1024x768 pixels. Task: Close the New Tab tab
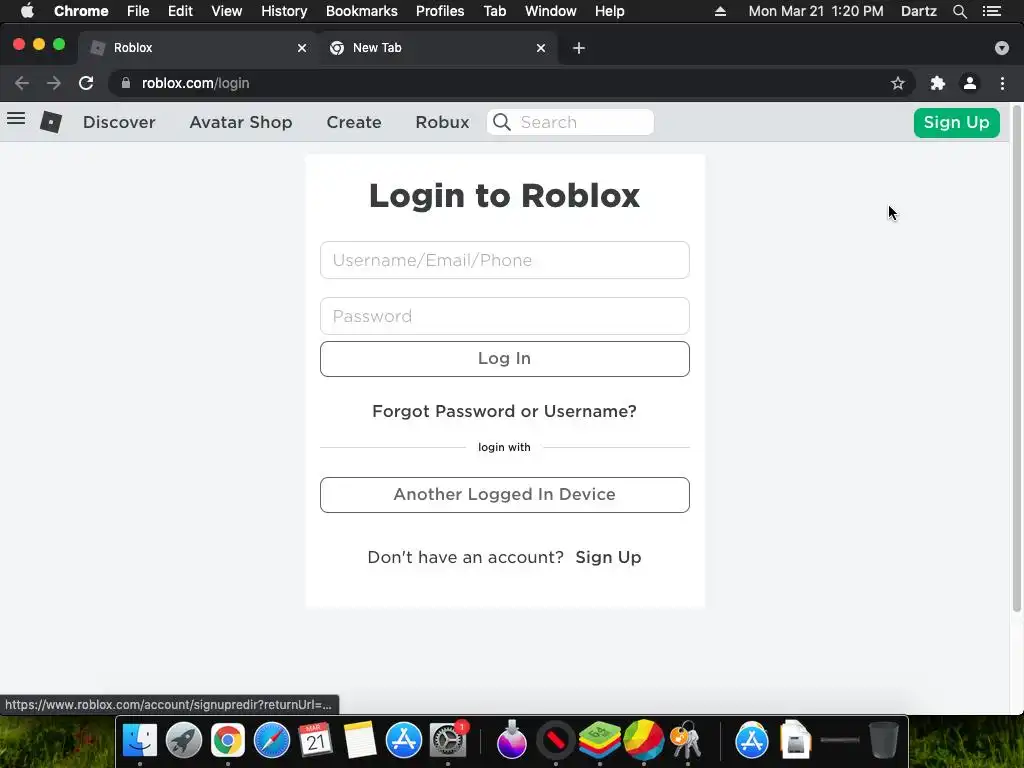541,48
